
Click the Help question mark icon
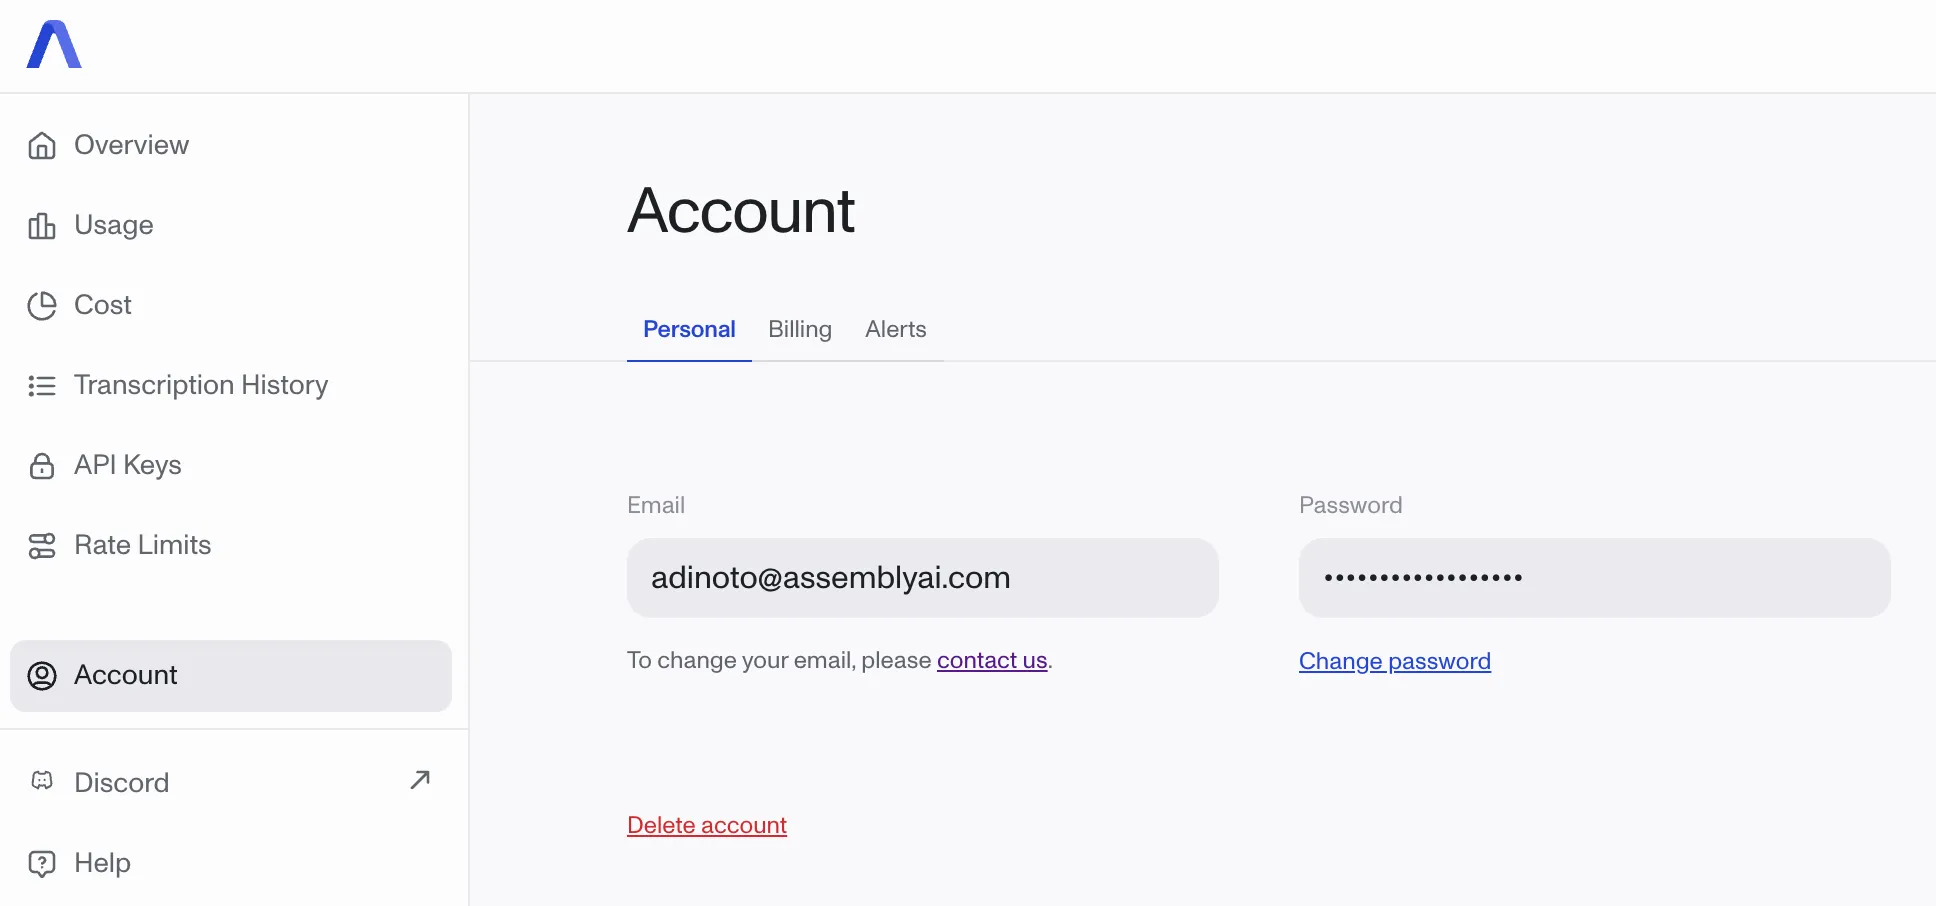42,863
